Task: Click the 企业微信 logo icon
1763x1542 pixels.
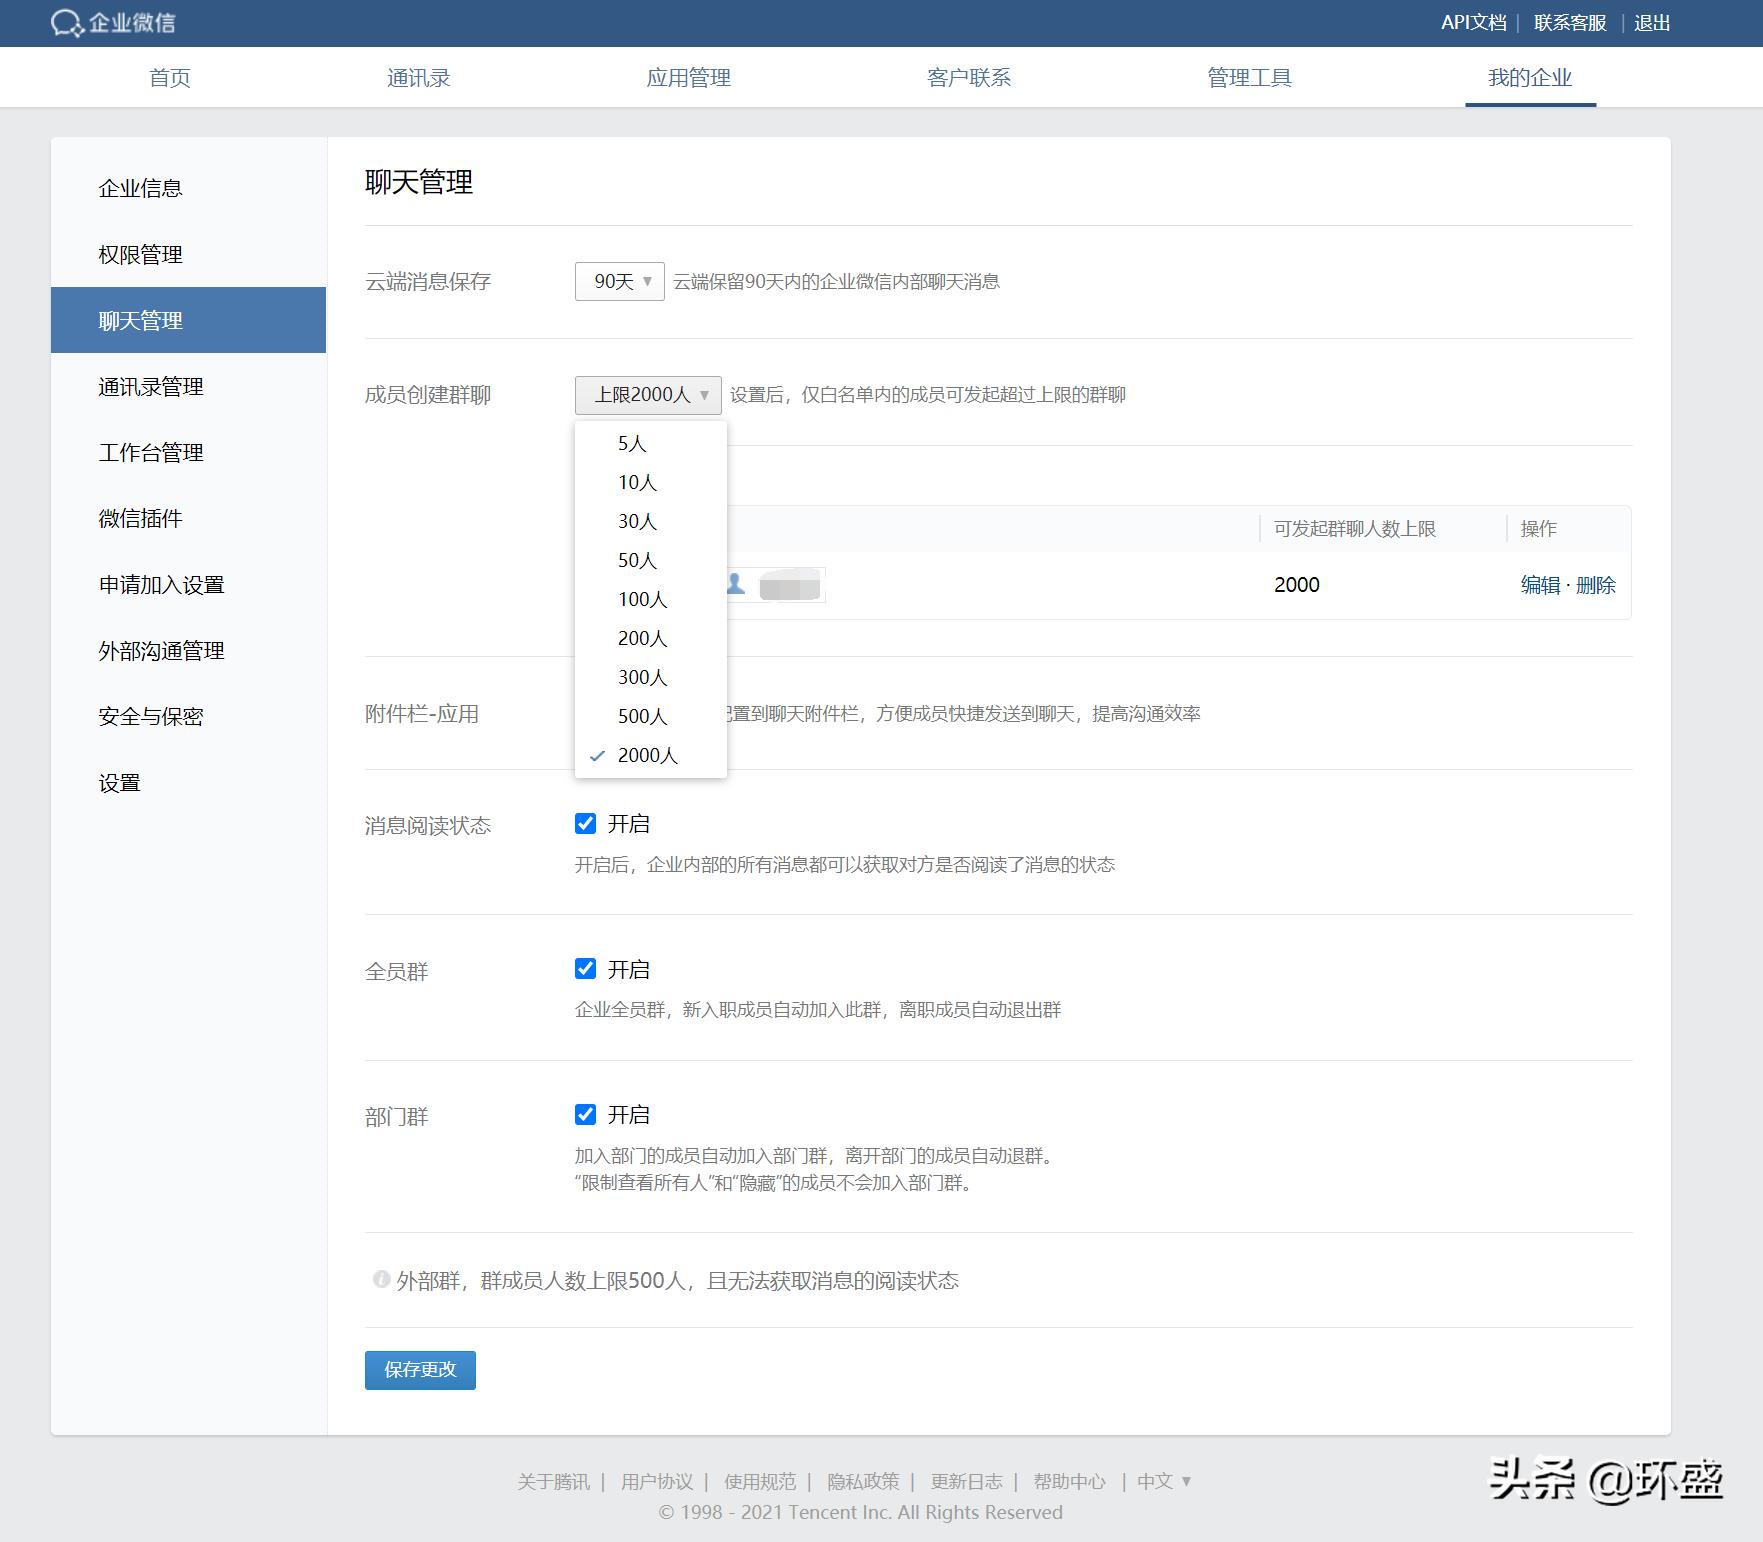Action: [x=66, y=22]
